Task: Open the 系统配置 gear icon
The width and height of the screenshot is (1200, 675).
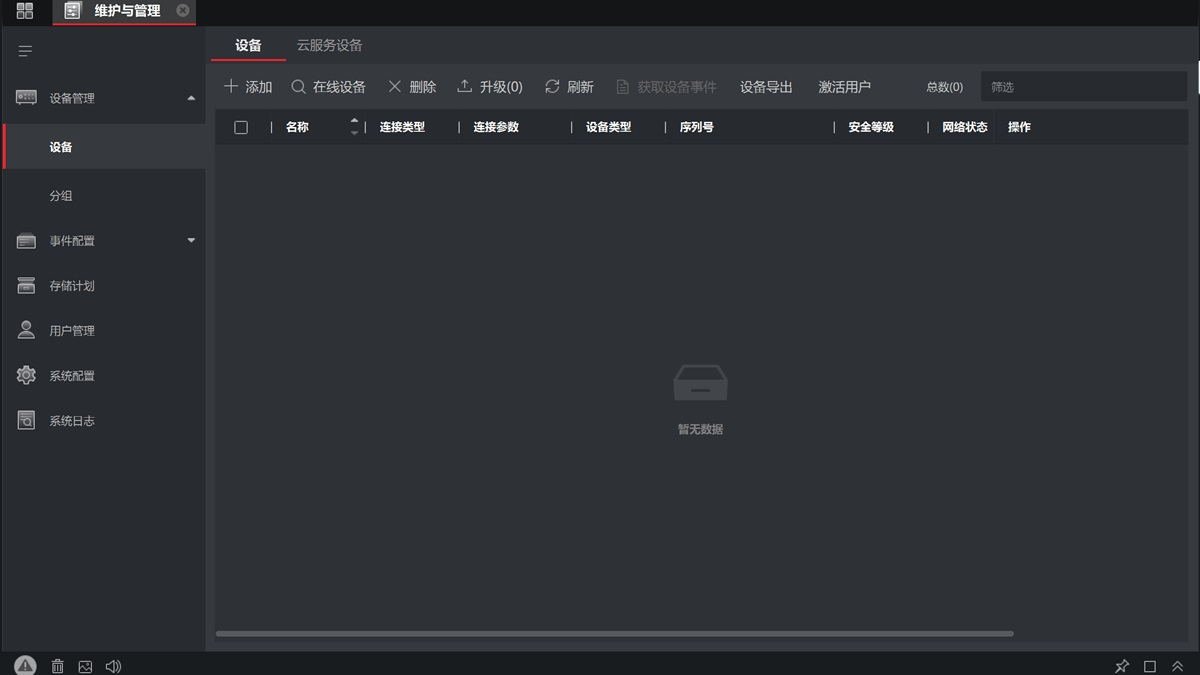Action: pos(26,376)
